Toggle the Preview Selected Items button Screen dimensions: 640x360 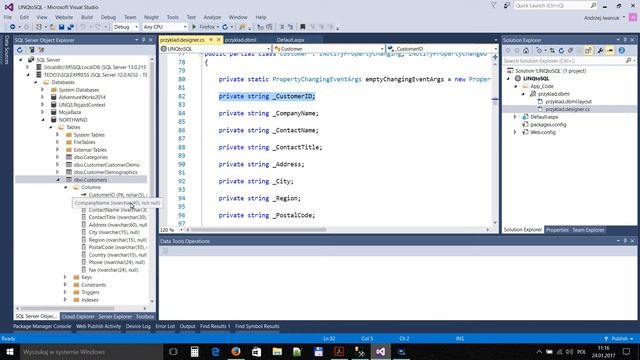point(610,51)
